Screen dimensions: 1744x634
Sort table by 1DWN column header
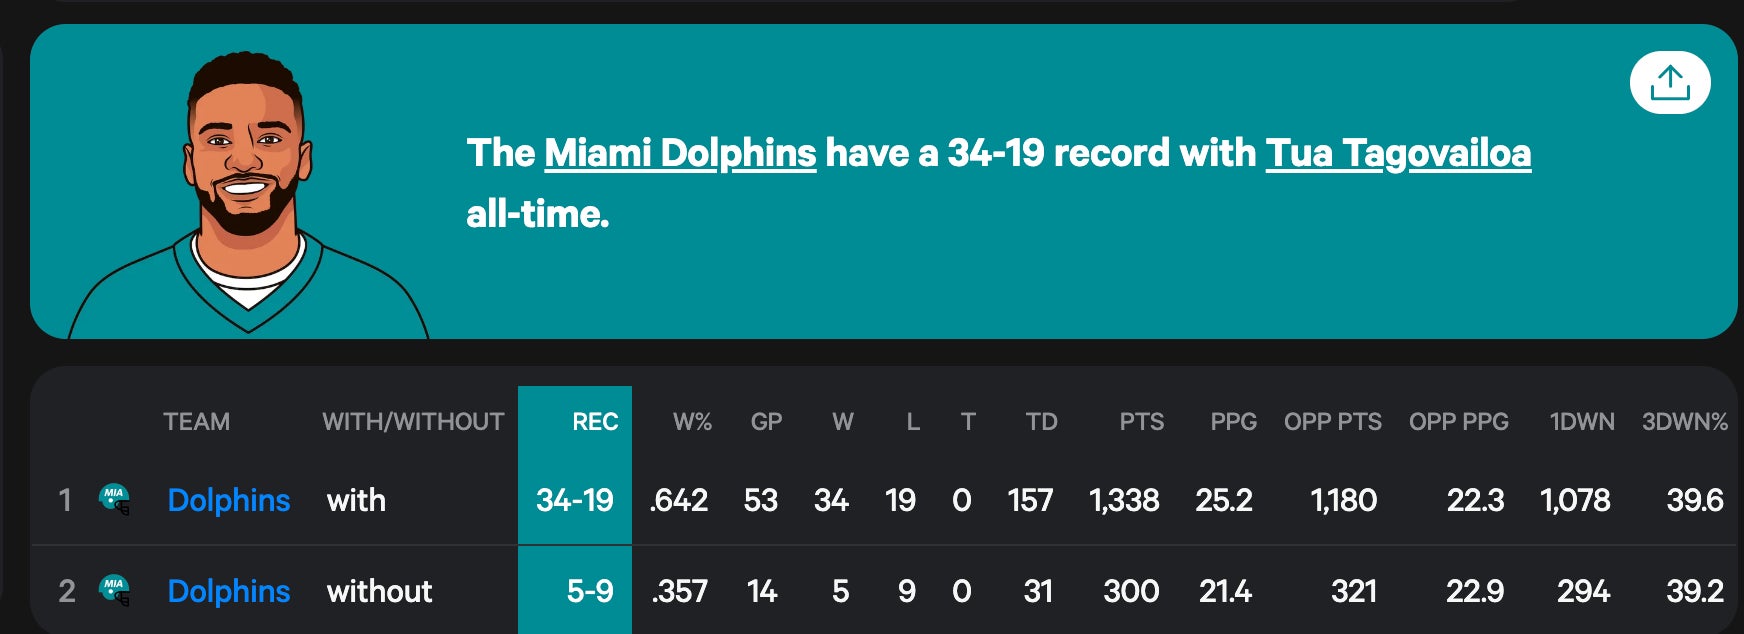(x=1582, y=422)
